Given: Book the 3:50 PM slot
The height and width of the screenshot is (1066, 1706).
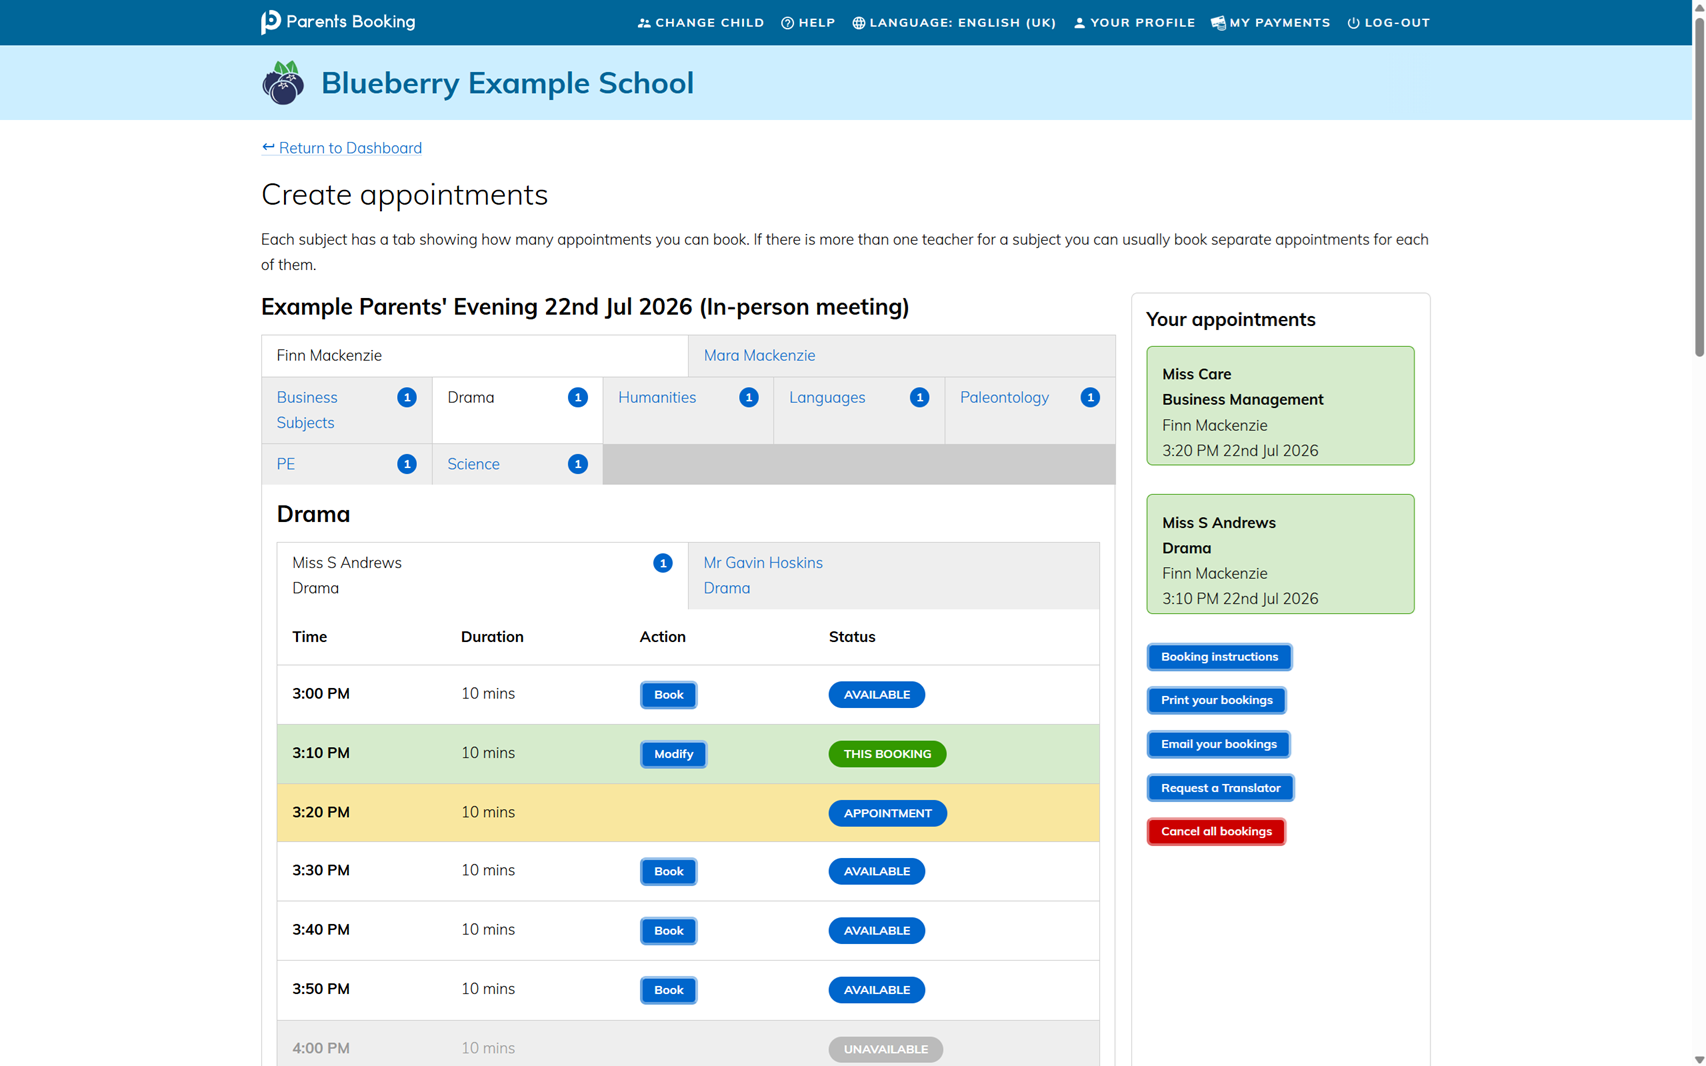Looking at the screenshot, I should click(668, 990).
